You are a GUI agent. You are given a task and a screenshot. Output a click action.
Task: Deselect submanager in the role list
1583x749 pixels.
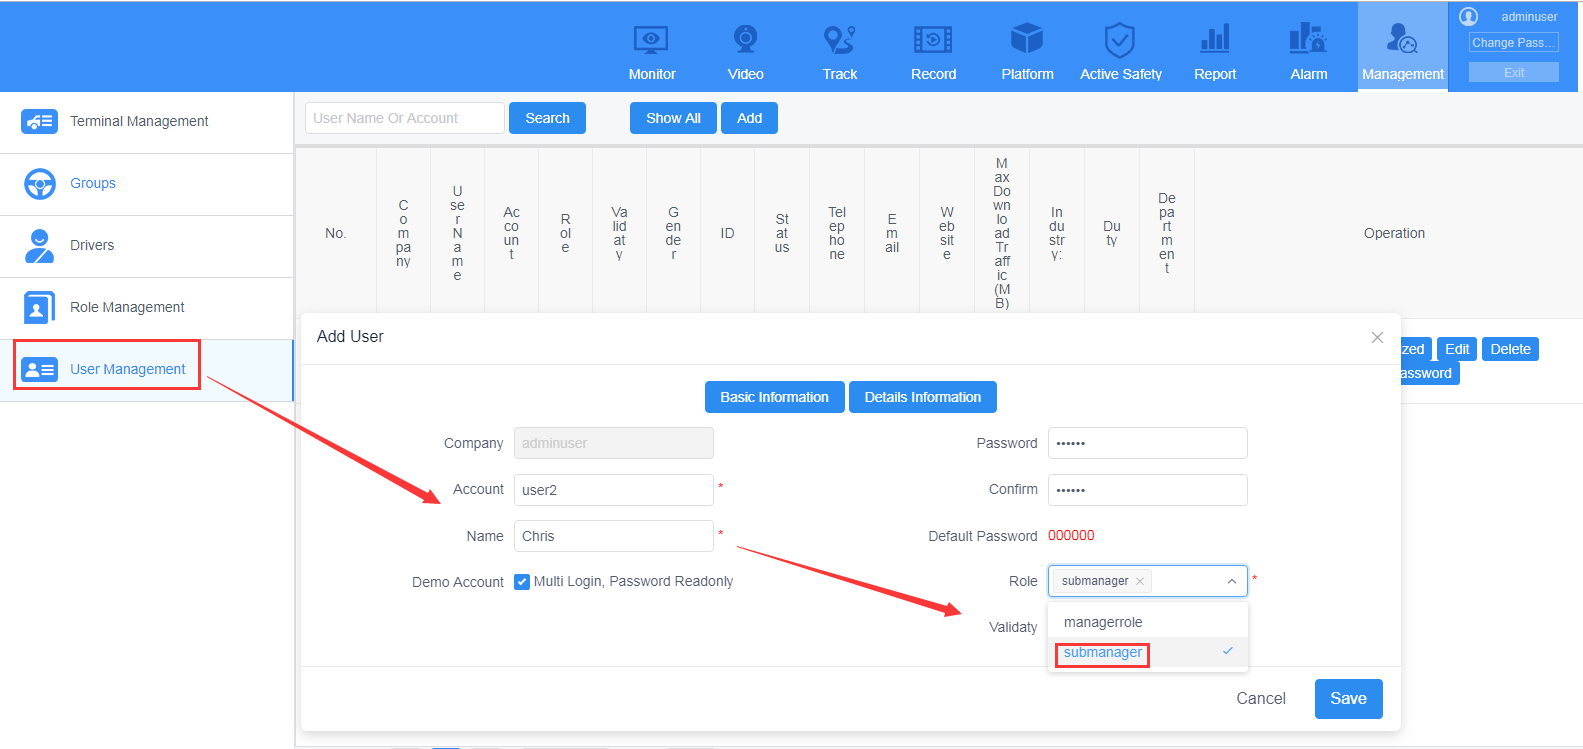tap(1148, 652)
